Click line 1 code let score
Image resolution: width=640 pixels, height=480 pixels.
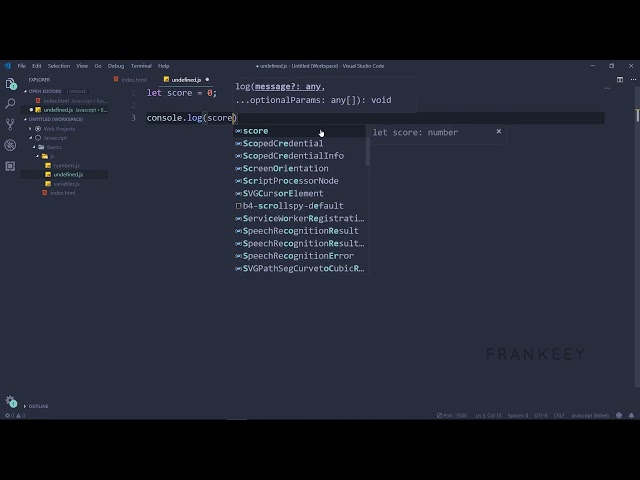pos(182,93)
